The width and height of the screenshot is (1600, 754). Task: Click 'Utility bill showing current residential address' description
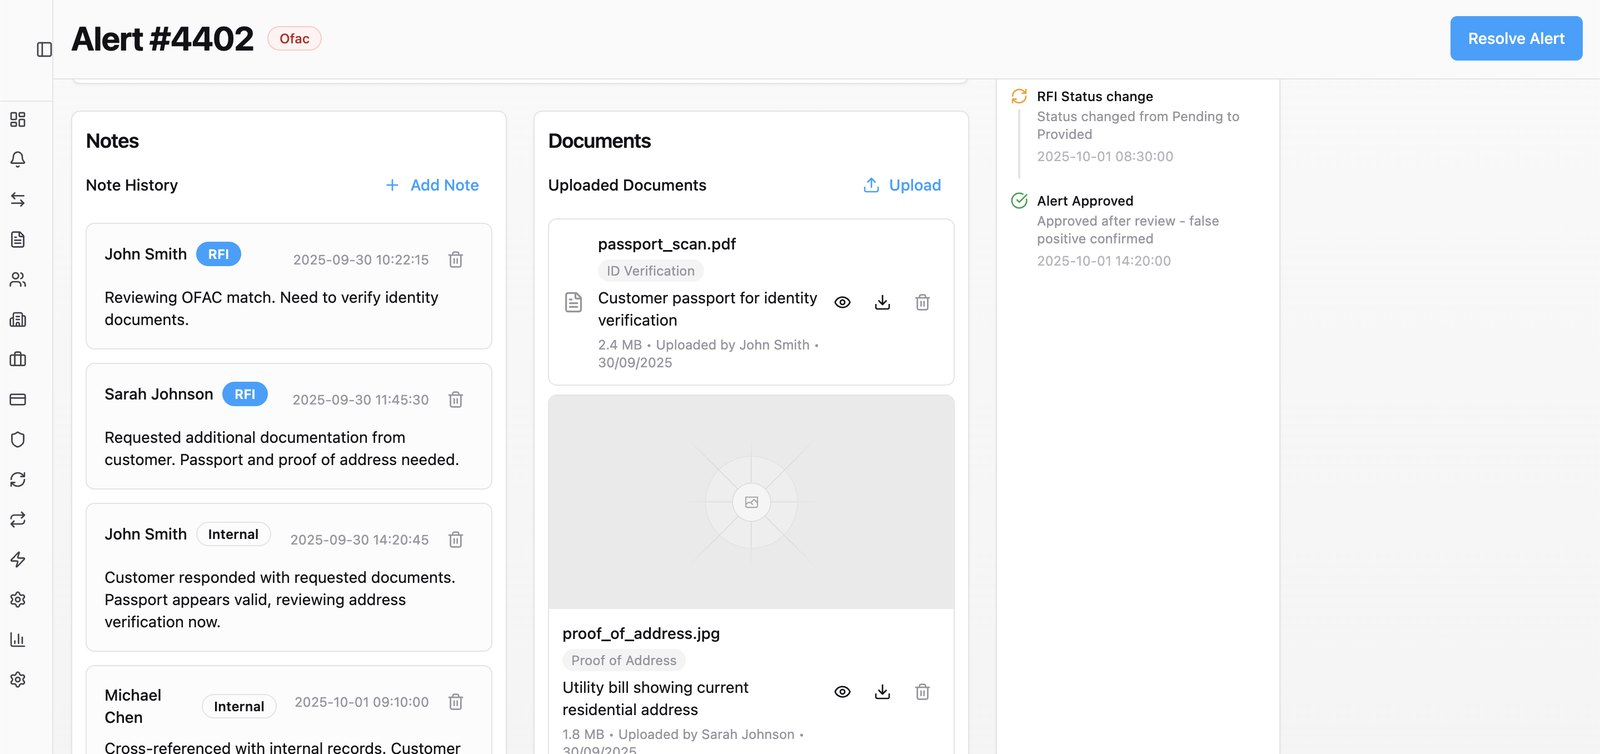coord(655,698)
